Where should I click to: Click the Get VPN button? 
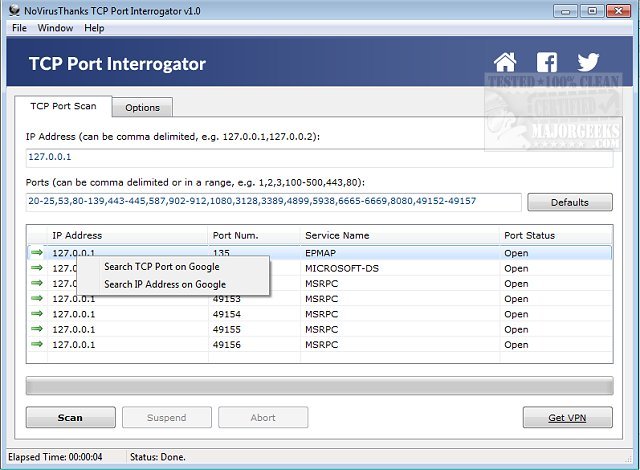[x=567, y=417]
